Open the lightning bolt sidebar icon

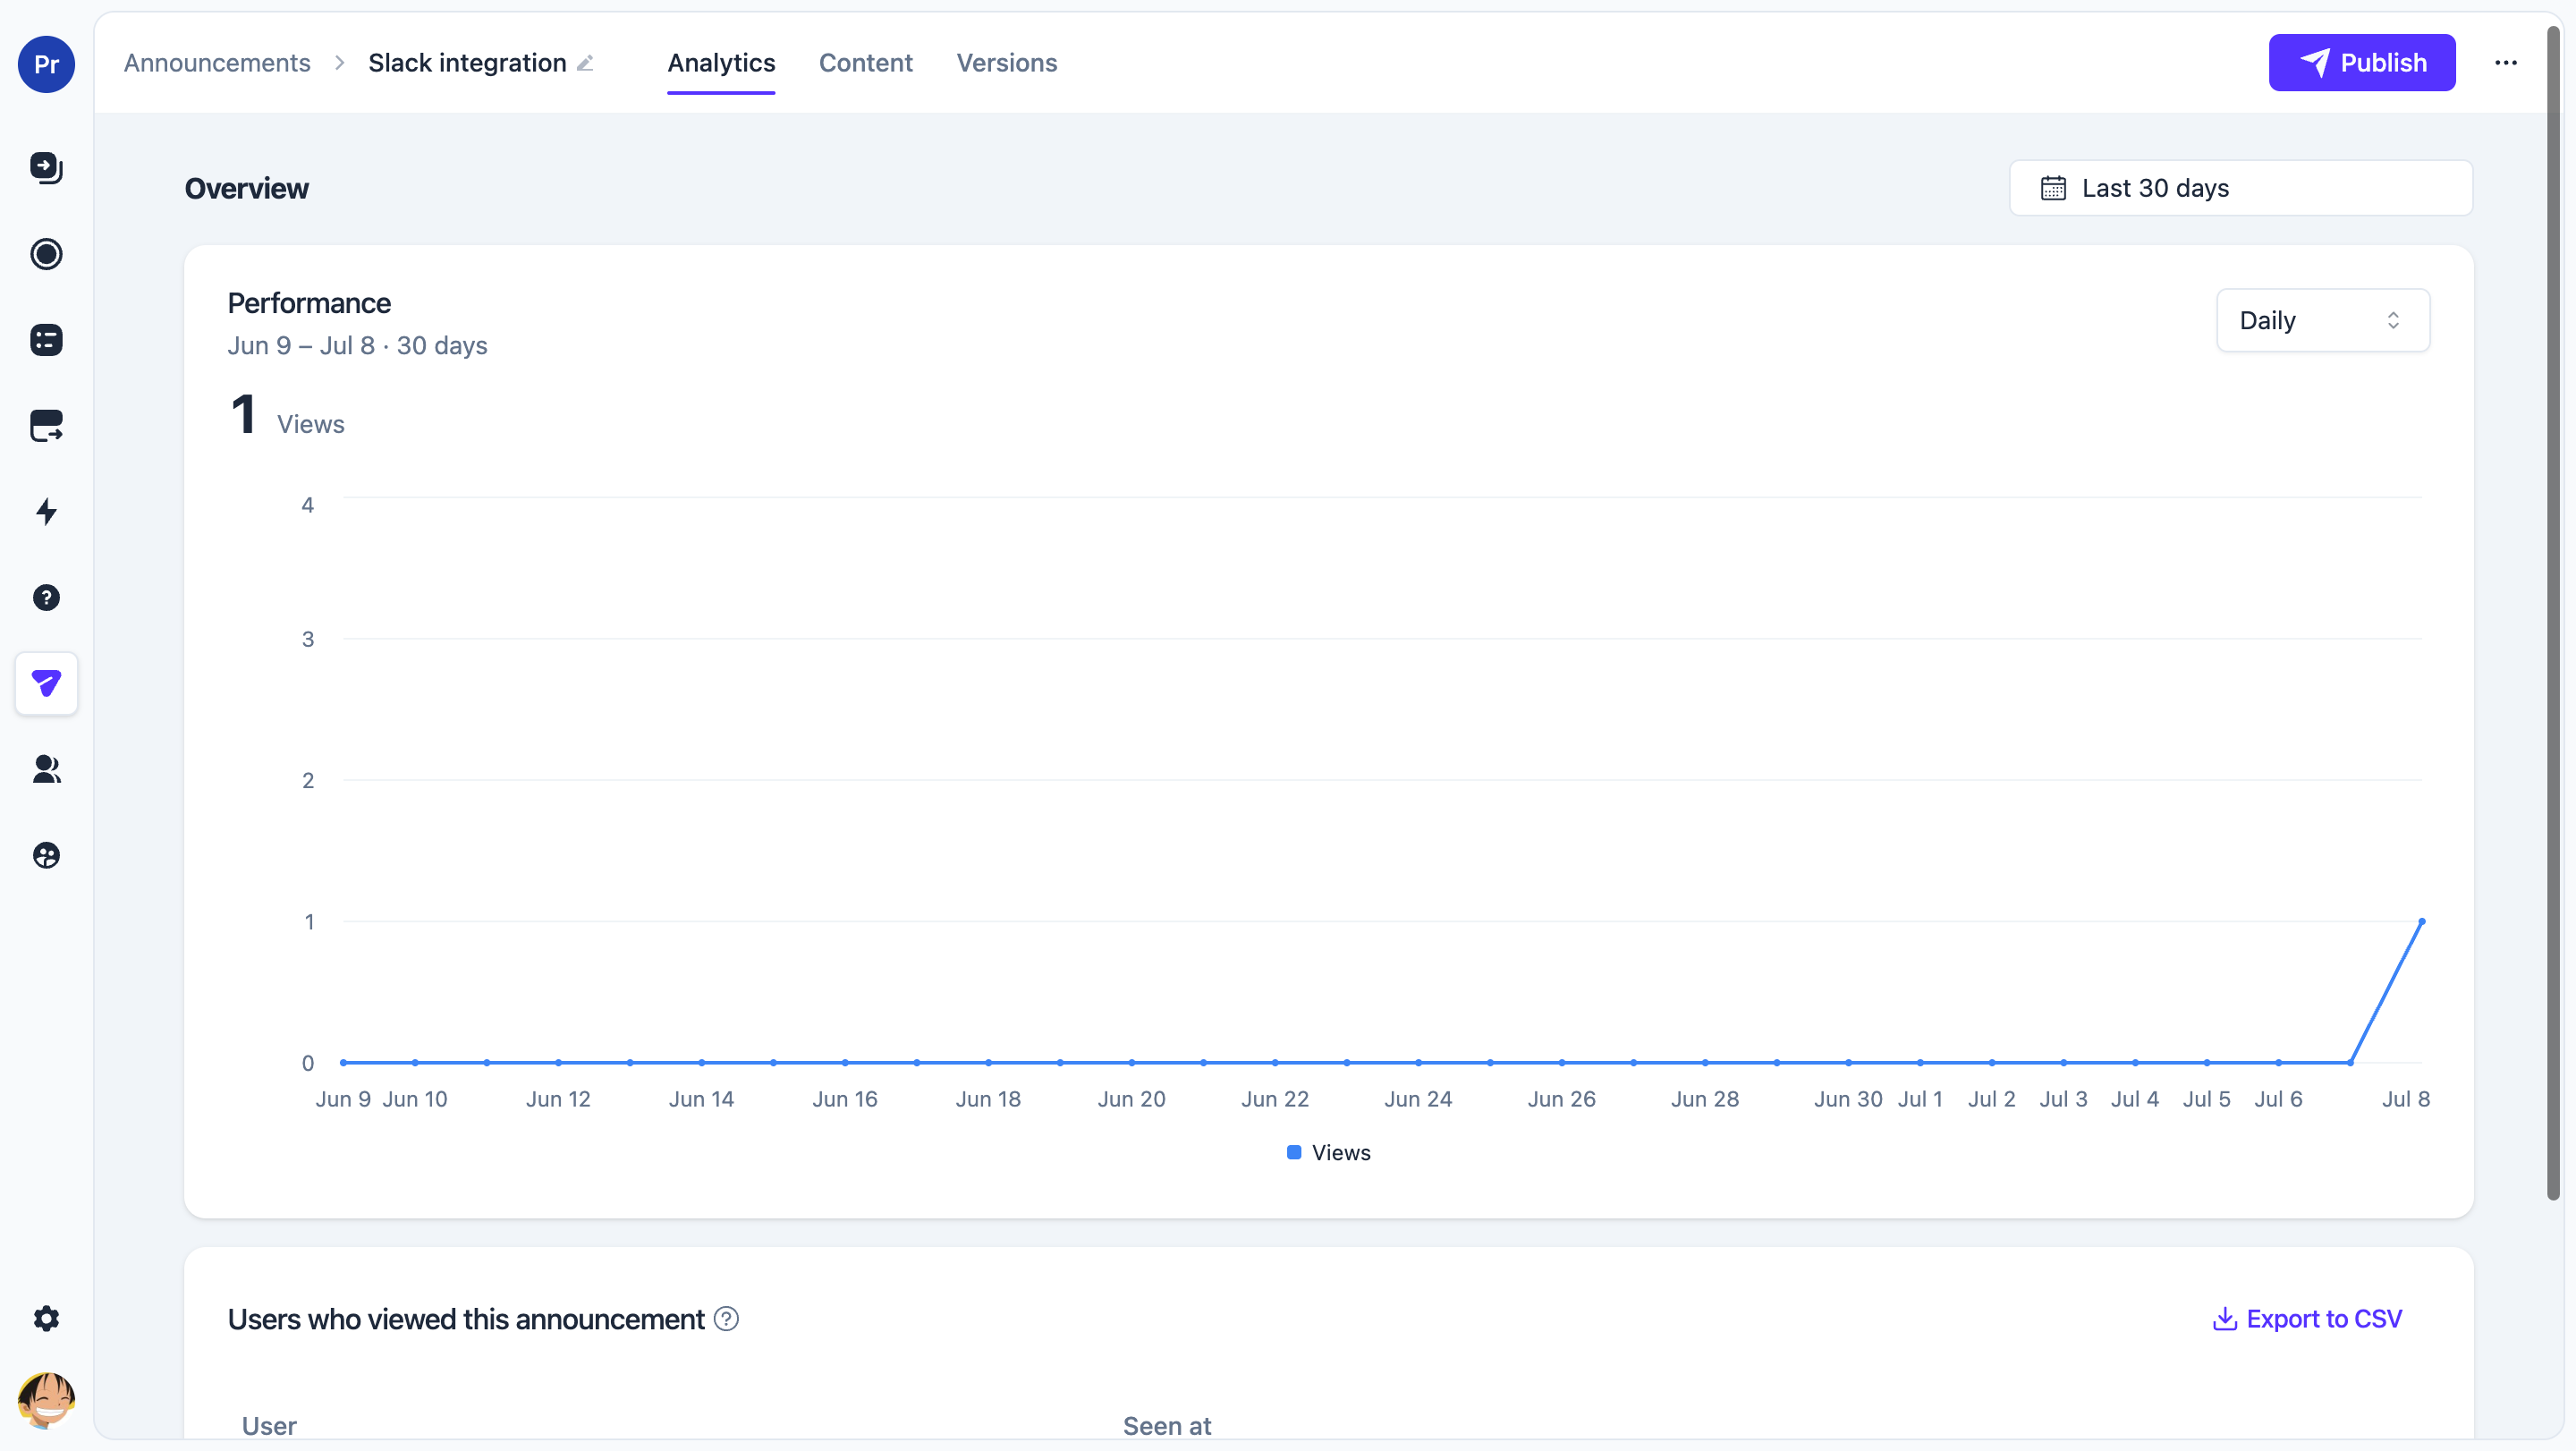[46, 512]
